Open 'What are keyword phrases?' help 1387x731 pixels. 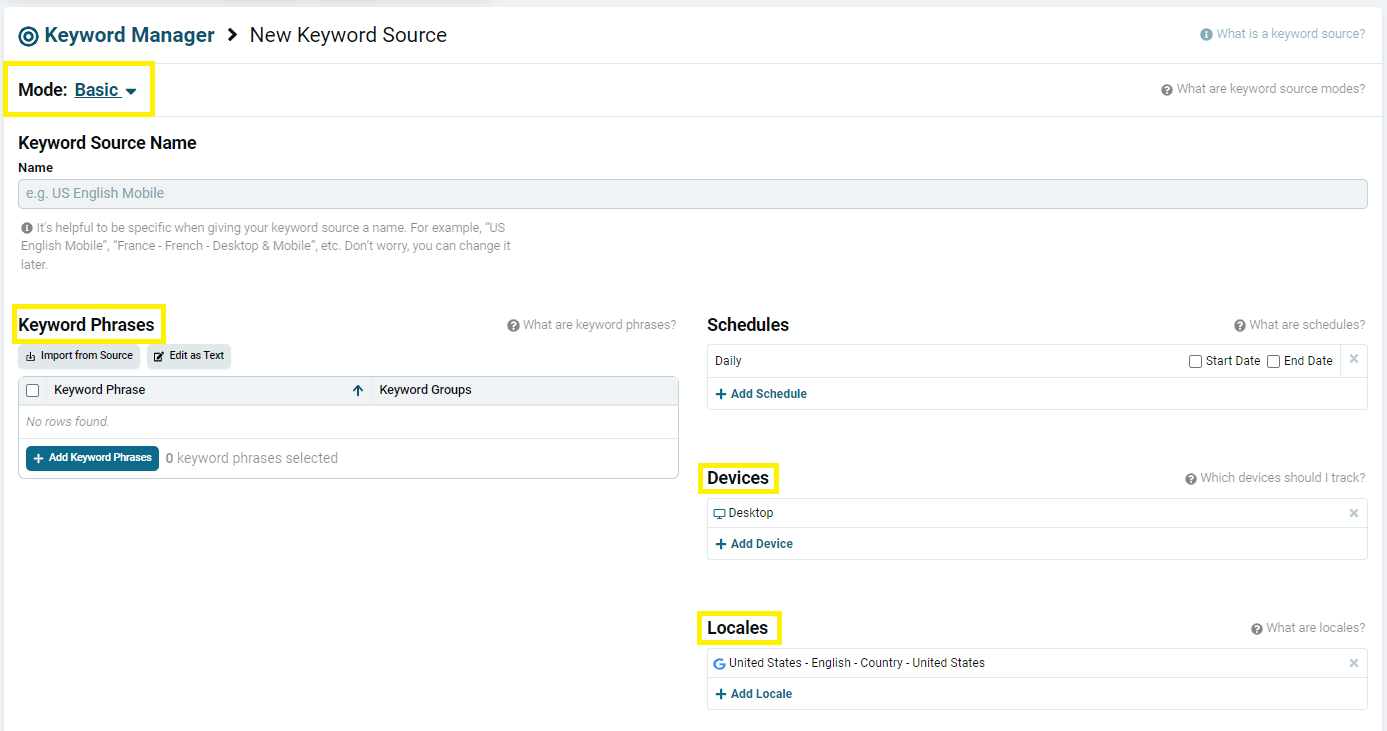pyautogui.click(x=592, y=325)
